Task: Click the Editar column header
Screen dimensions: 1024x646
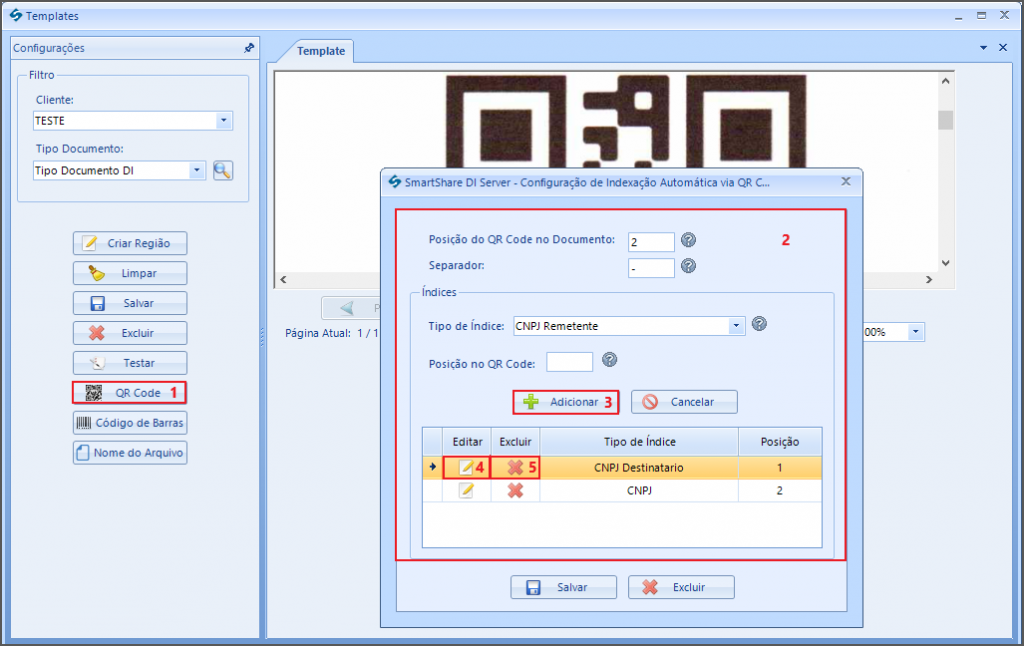Action: [467, 442]
